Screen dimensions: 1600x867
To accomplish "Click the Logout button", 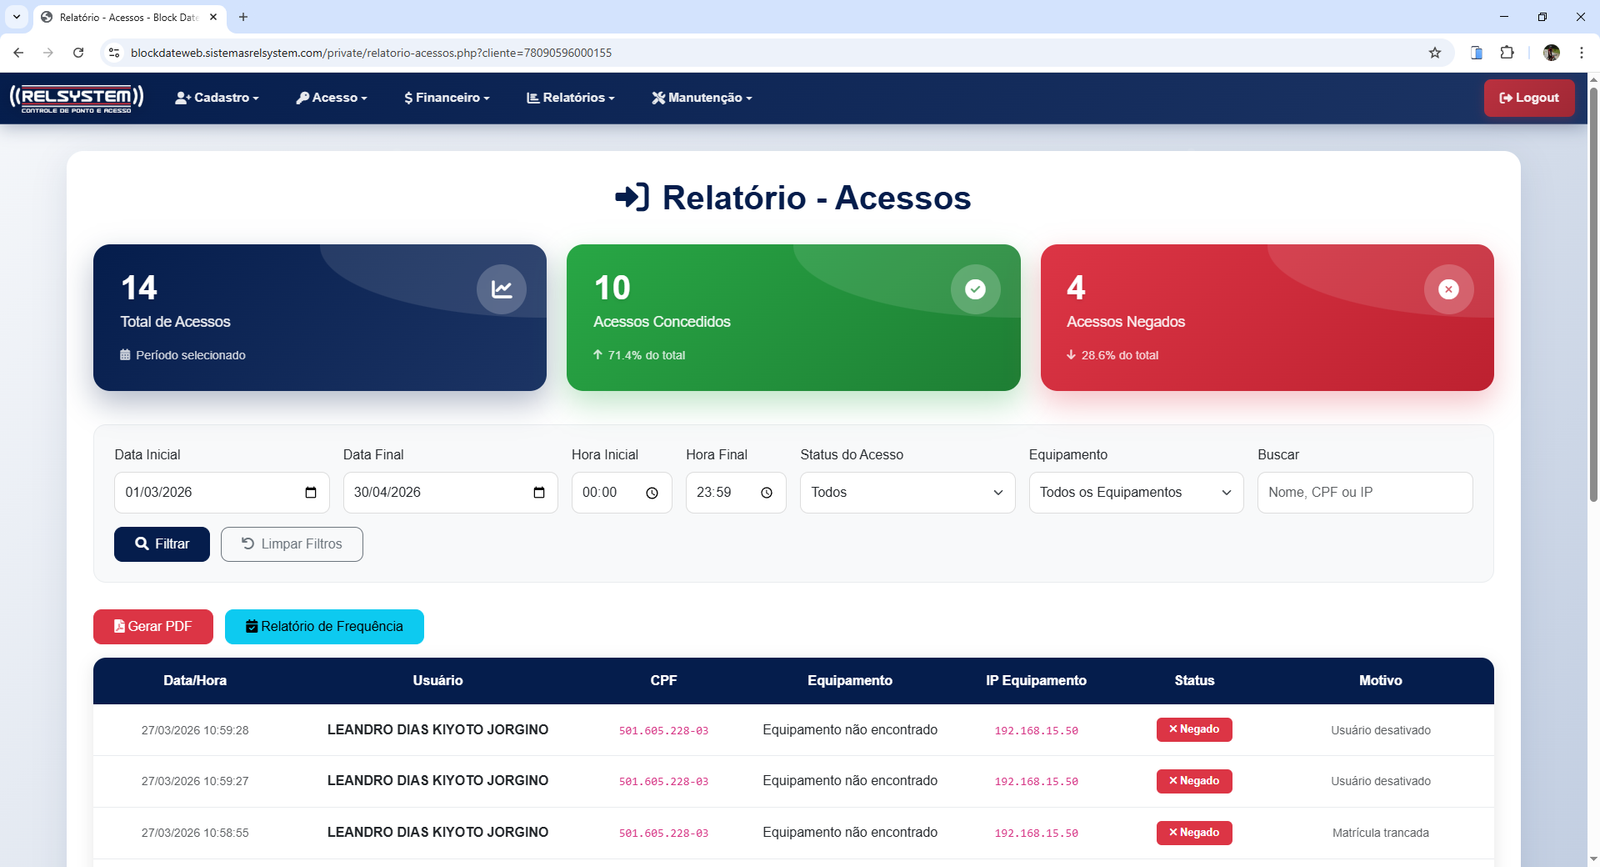I will click(x=1528, y=98).
